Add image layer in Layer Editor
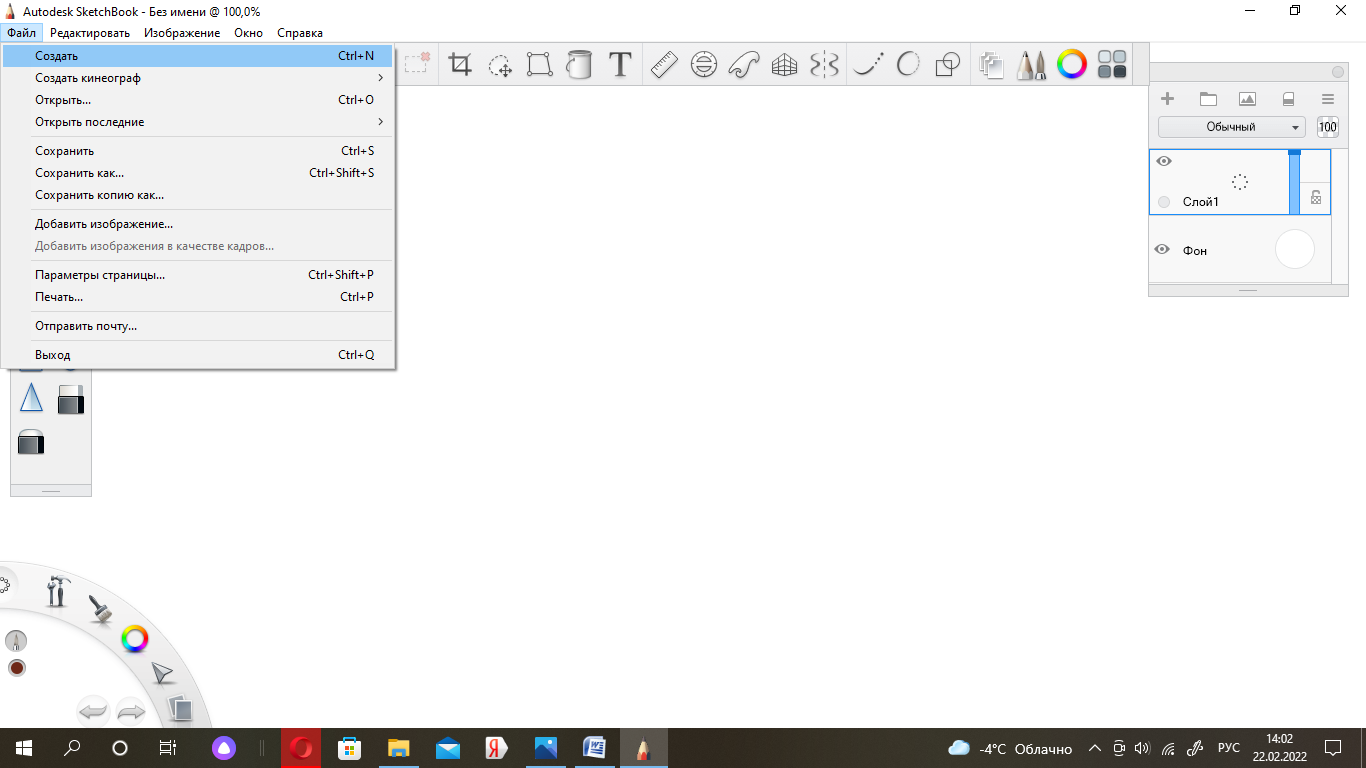 [1247, 99]
